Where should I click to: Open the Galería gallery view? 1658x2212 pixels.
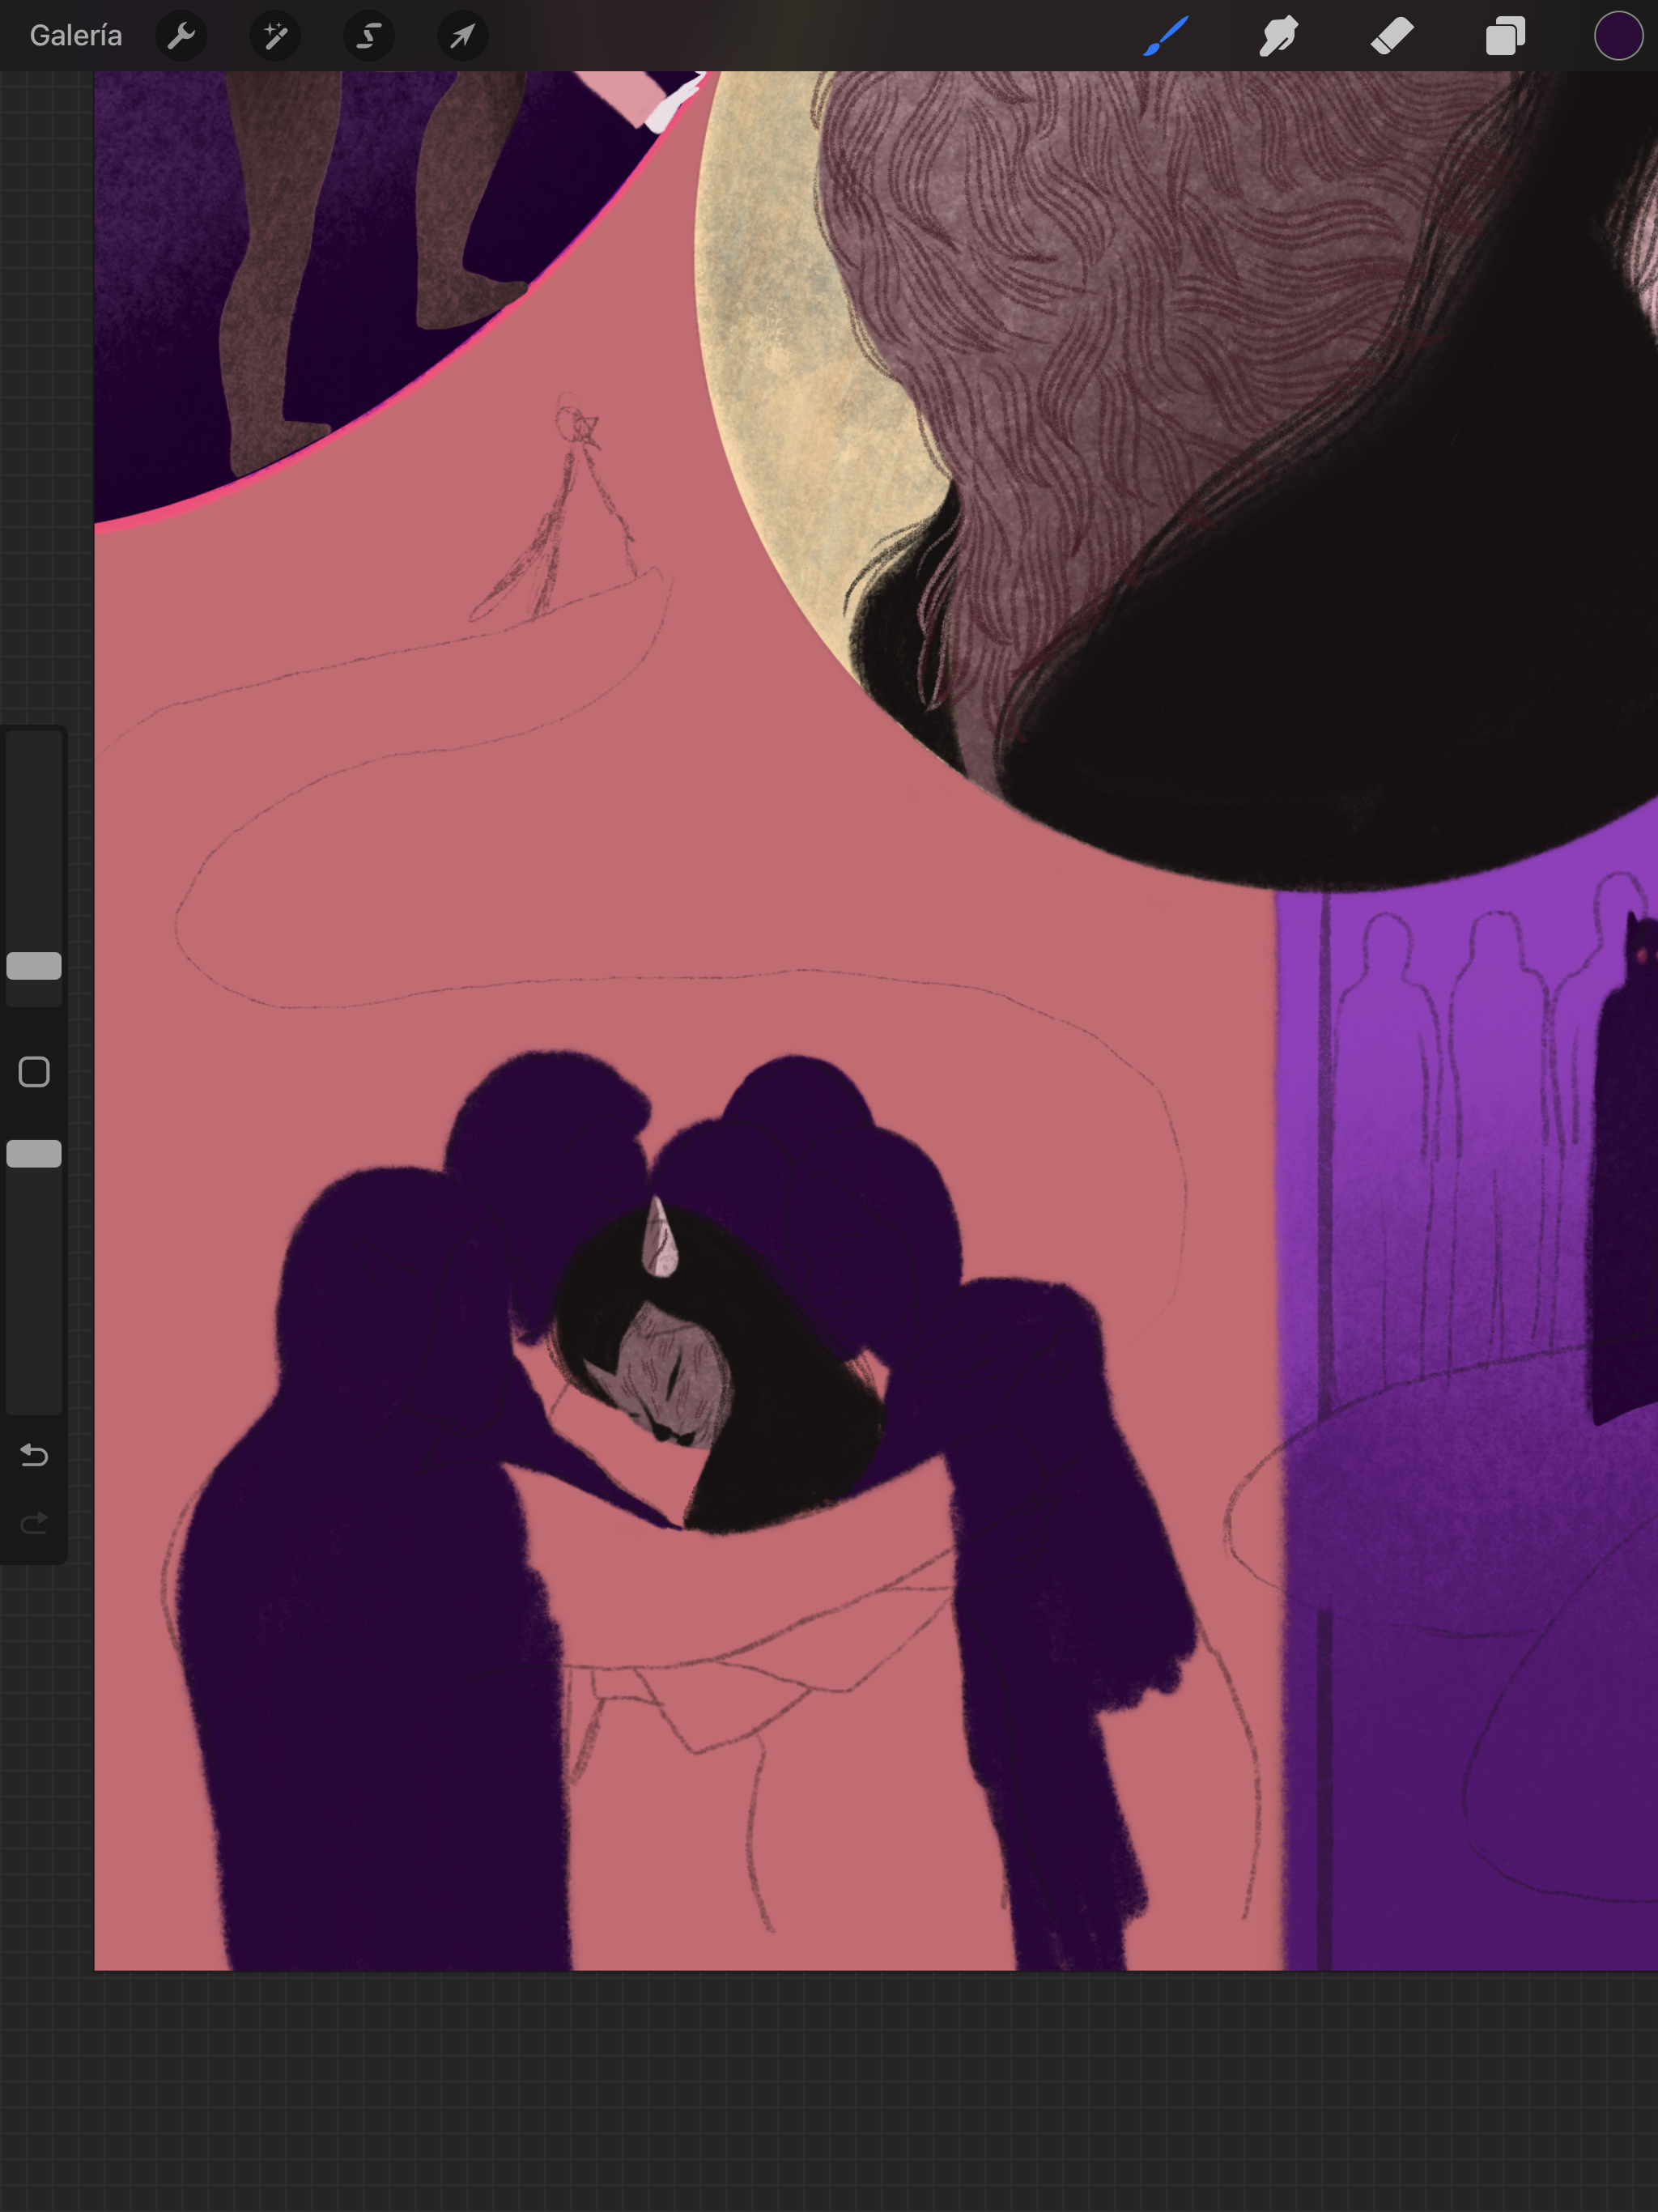(x=76, y=36)
